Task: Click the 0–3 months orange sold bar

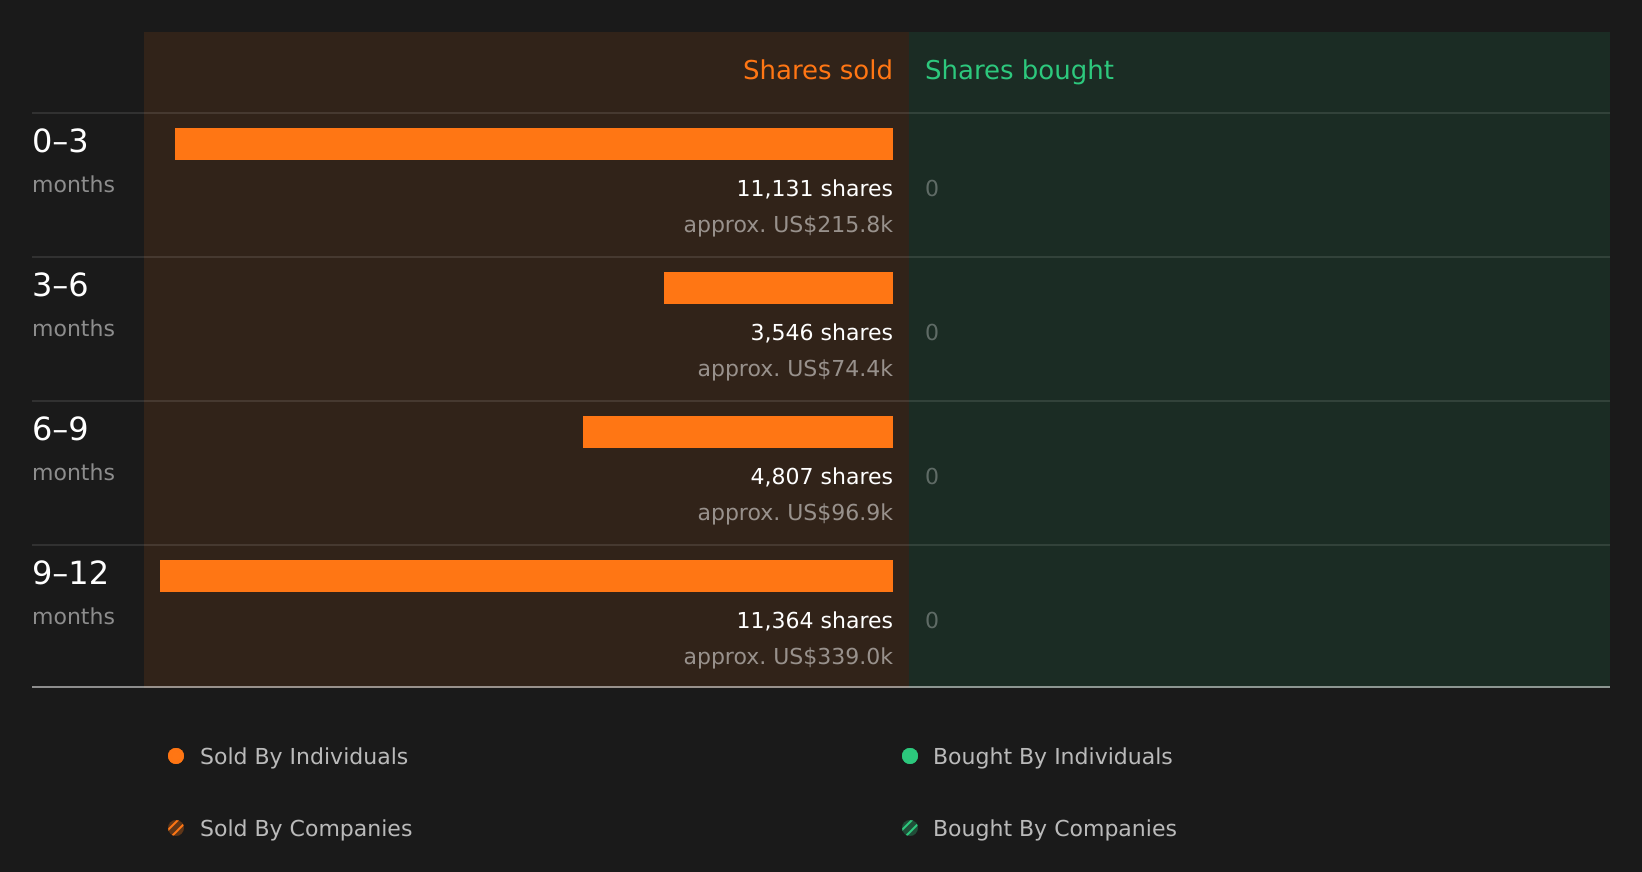Action: pos(534,144)
